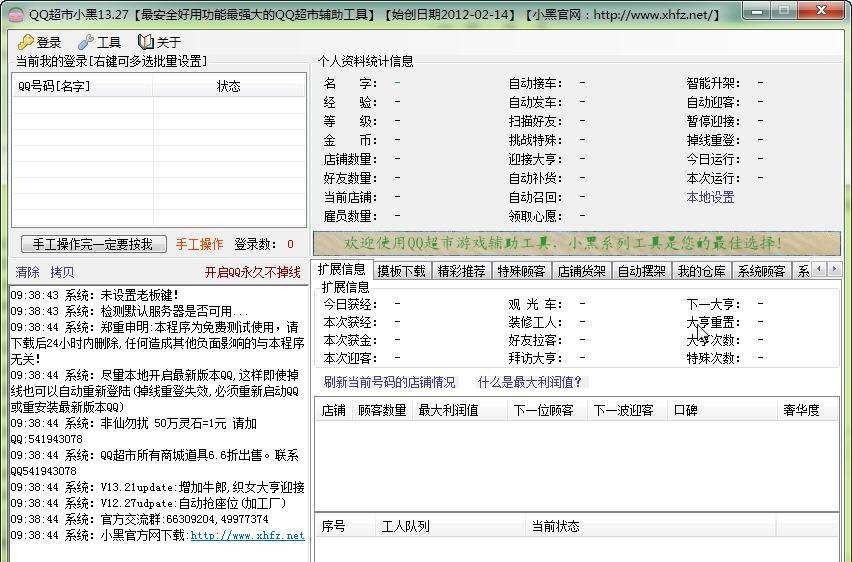Click the 自动接车 label
This screenshot has width=852, height=562.
(535, 83)
